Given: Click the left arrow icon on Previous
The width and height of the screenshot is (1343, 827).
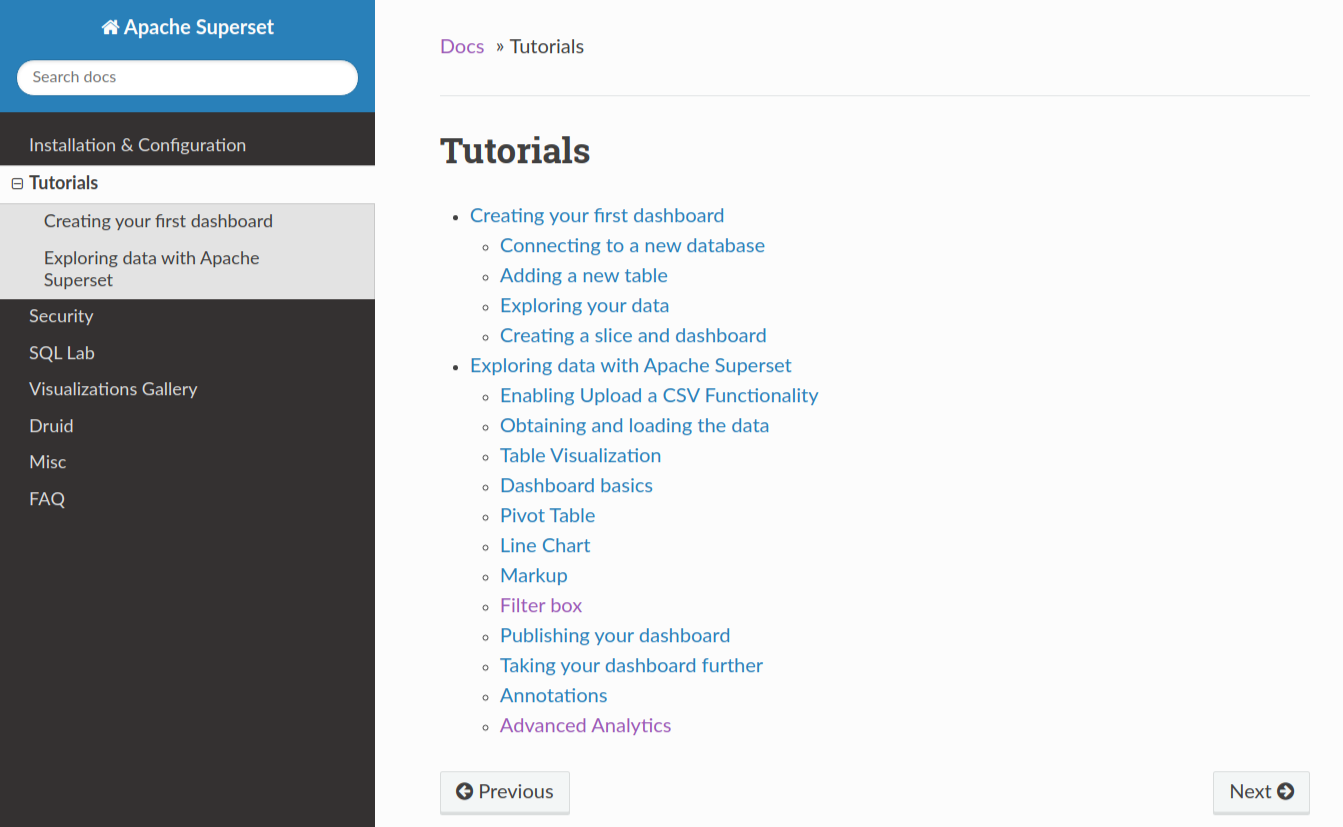Looking at the screenshot, I should pos(464,791).
